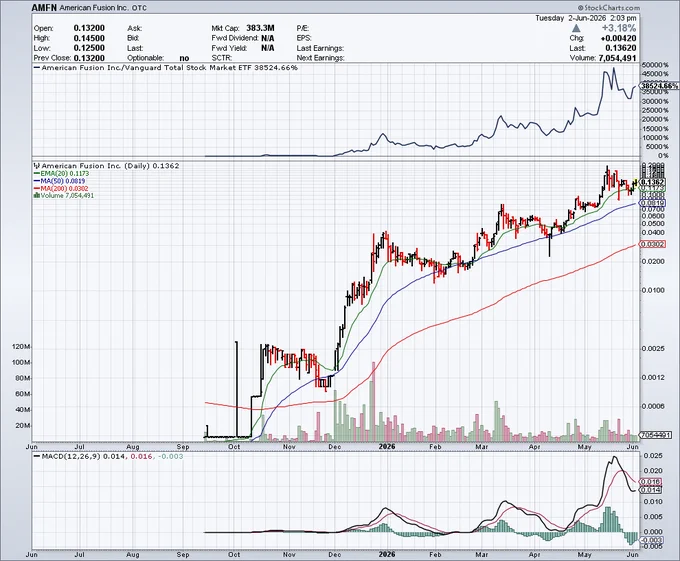Viewport: 680px width, 561px height.
Task: Click the red 0.0302 MA tag on price axis
Action: [653, 245]
